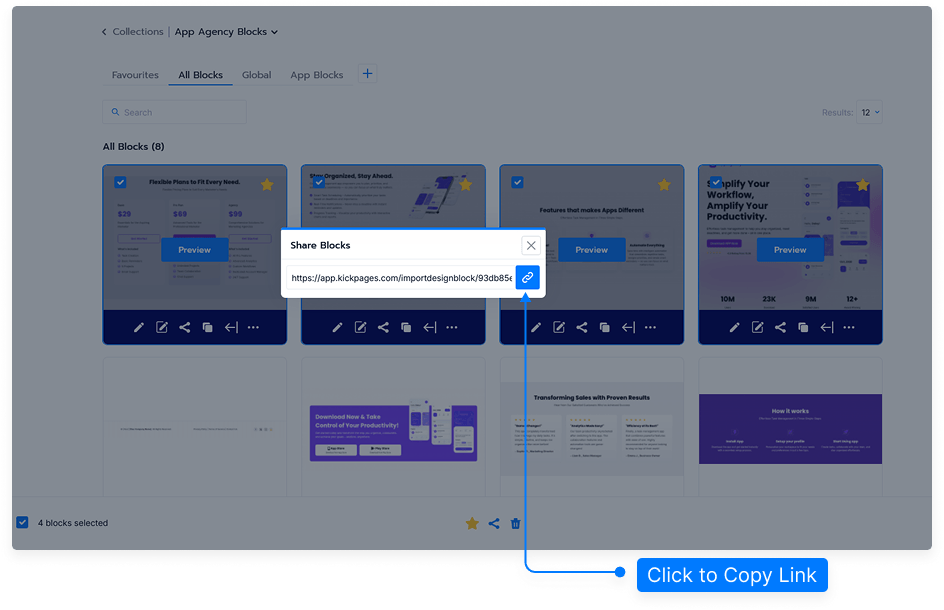The height and width of the screenshot is (610, 944).
Task: Uncheck the third block's selection checkbox
Action: click(x=517, y=182)
